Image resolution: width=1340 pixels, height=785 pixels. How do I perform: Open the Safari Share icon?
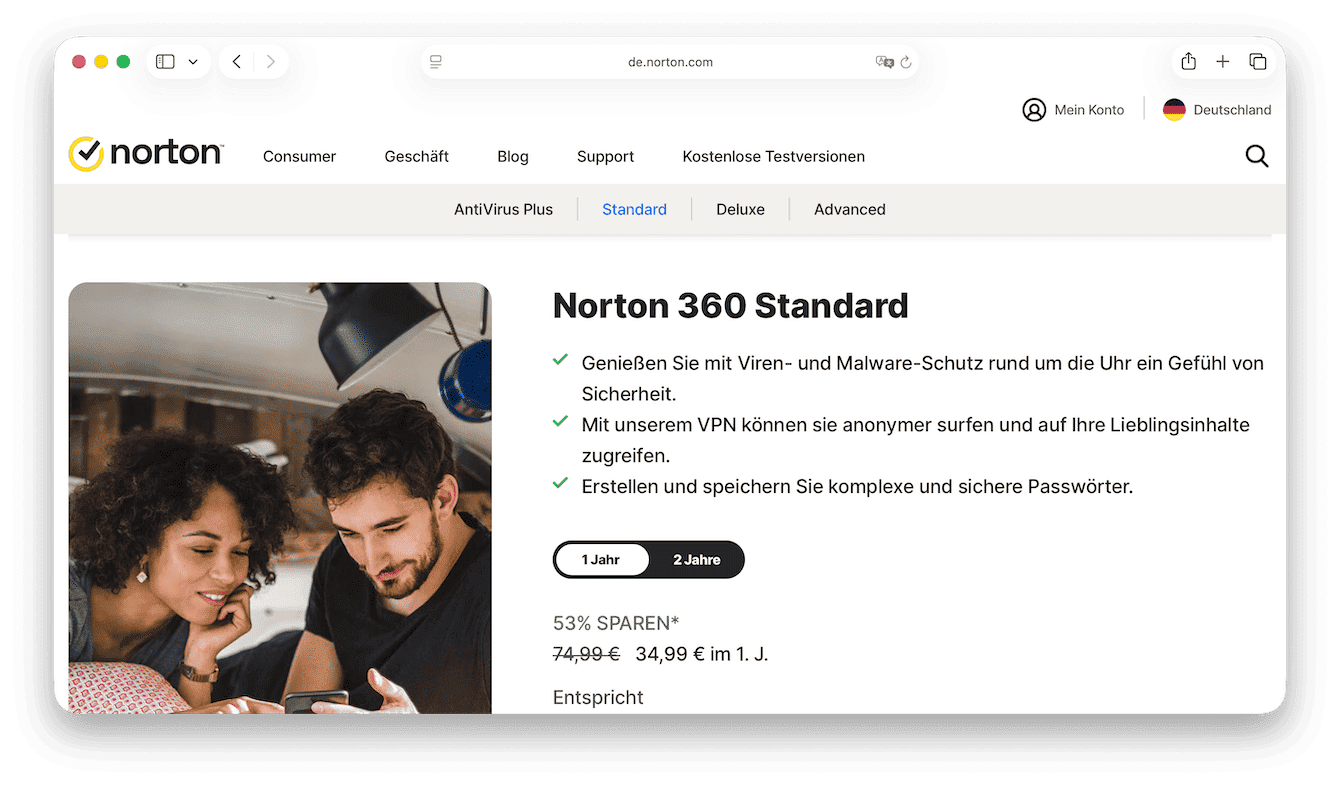pos(1188,61)
